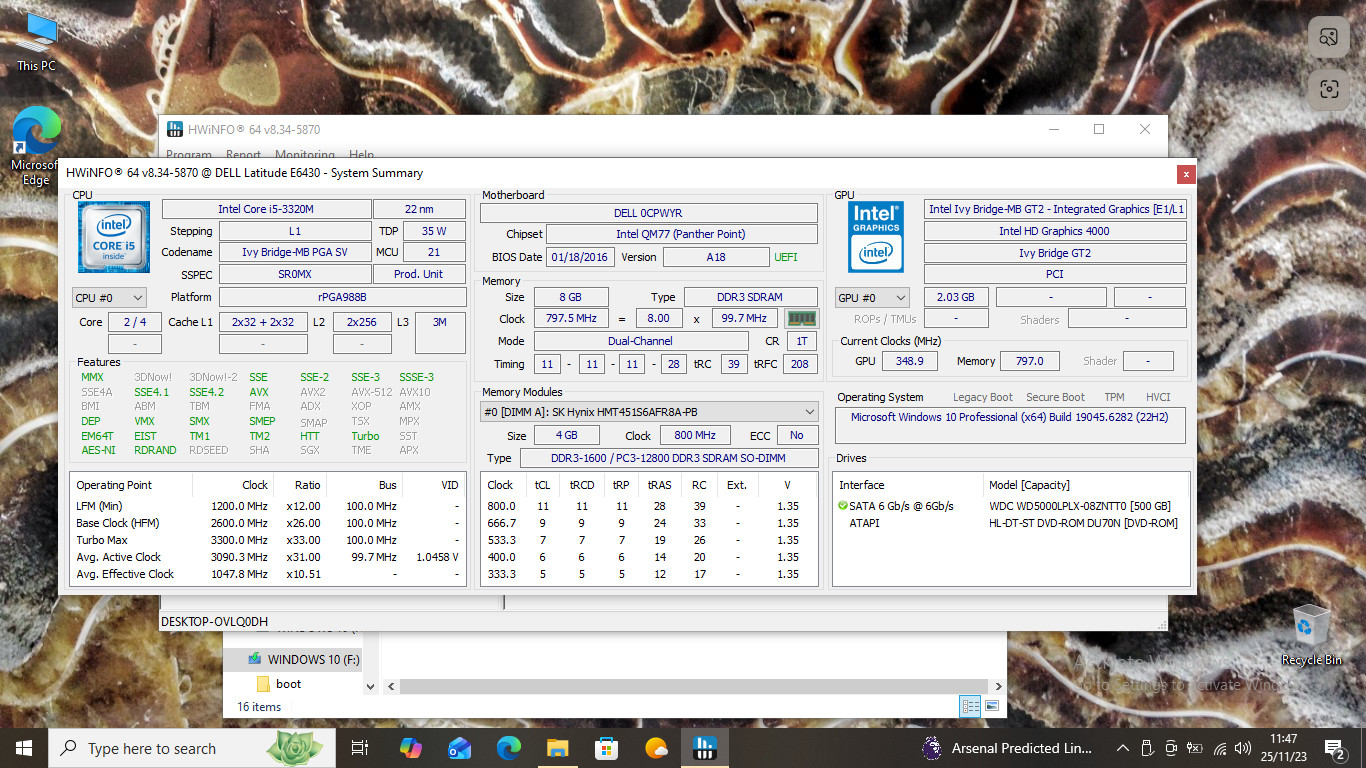
Task: Show hidden system tray icons chevron
Action: [x=1122, y=748]
